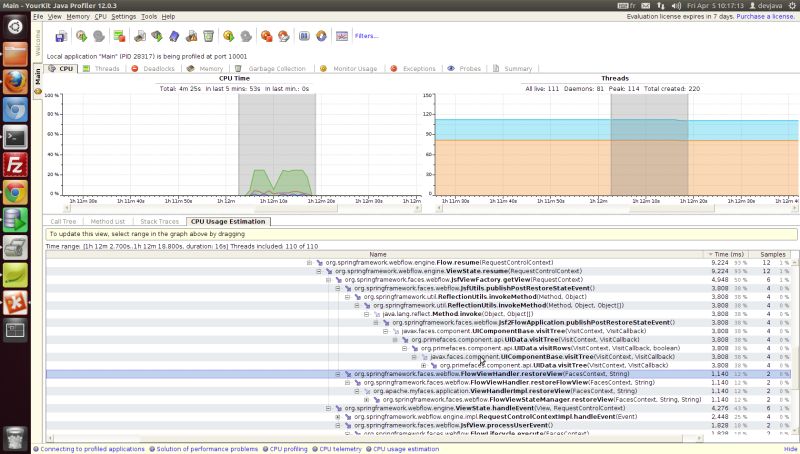Select the Call Tree tab
Screen dimensions: 800x454
click(63, 221)
